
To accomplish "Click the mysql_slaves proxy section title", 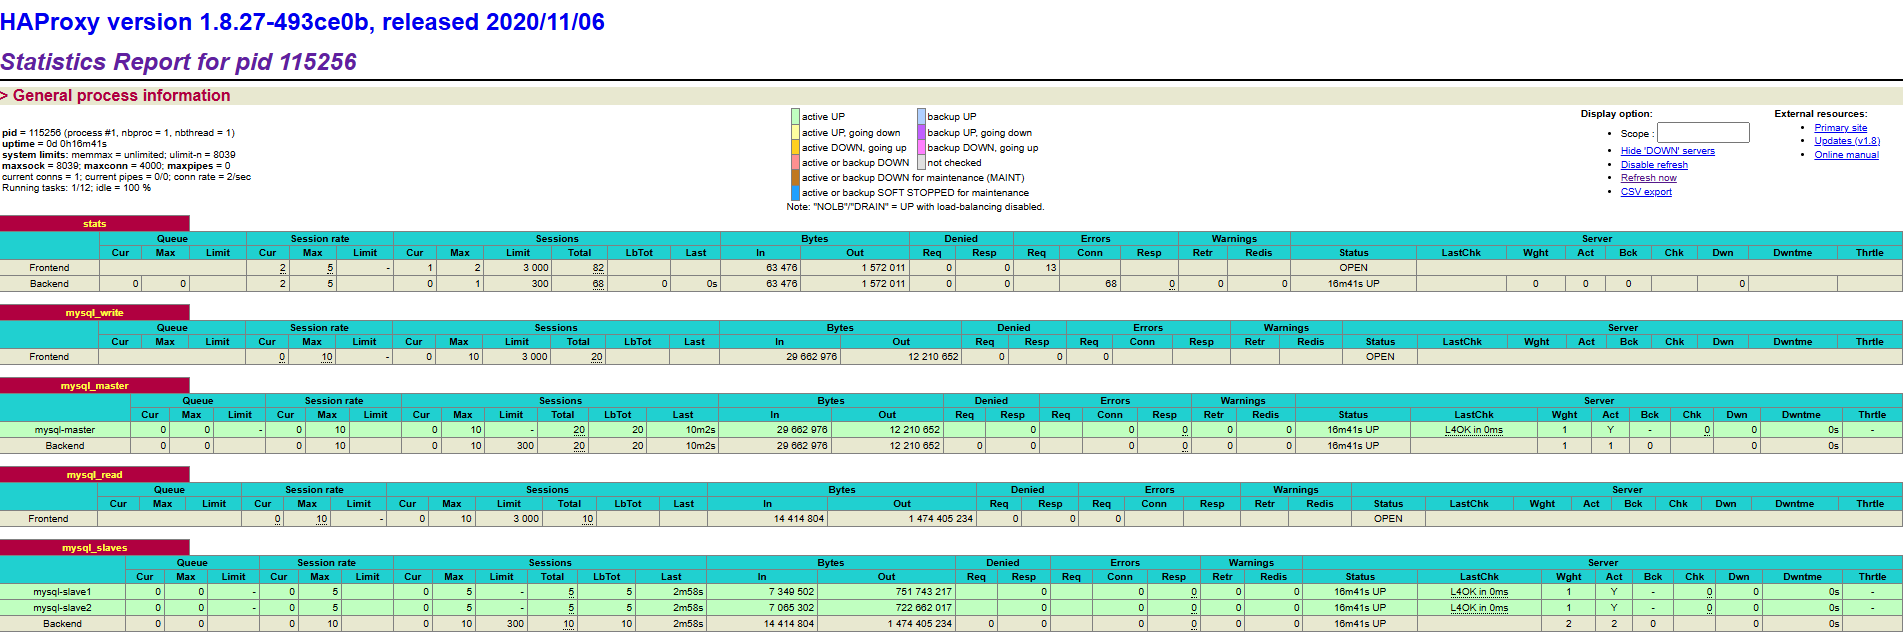I will pyautogui.click(x=95, y=548).
